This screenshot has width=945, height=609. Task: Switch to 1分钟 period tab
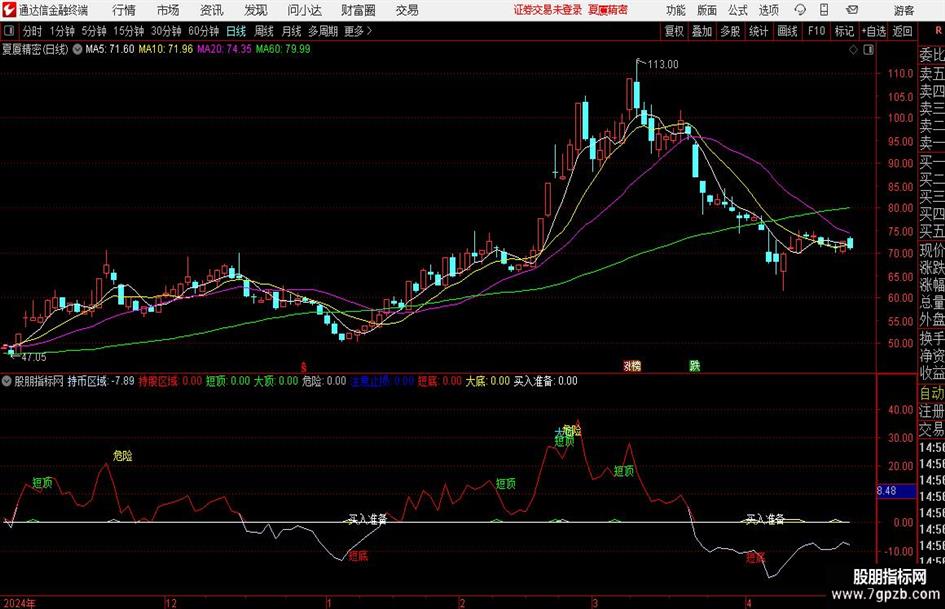61,31
